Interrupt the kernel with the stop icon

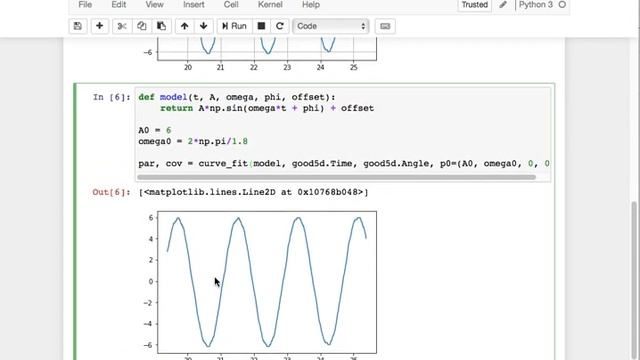pos(261,26)
